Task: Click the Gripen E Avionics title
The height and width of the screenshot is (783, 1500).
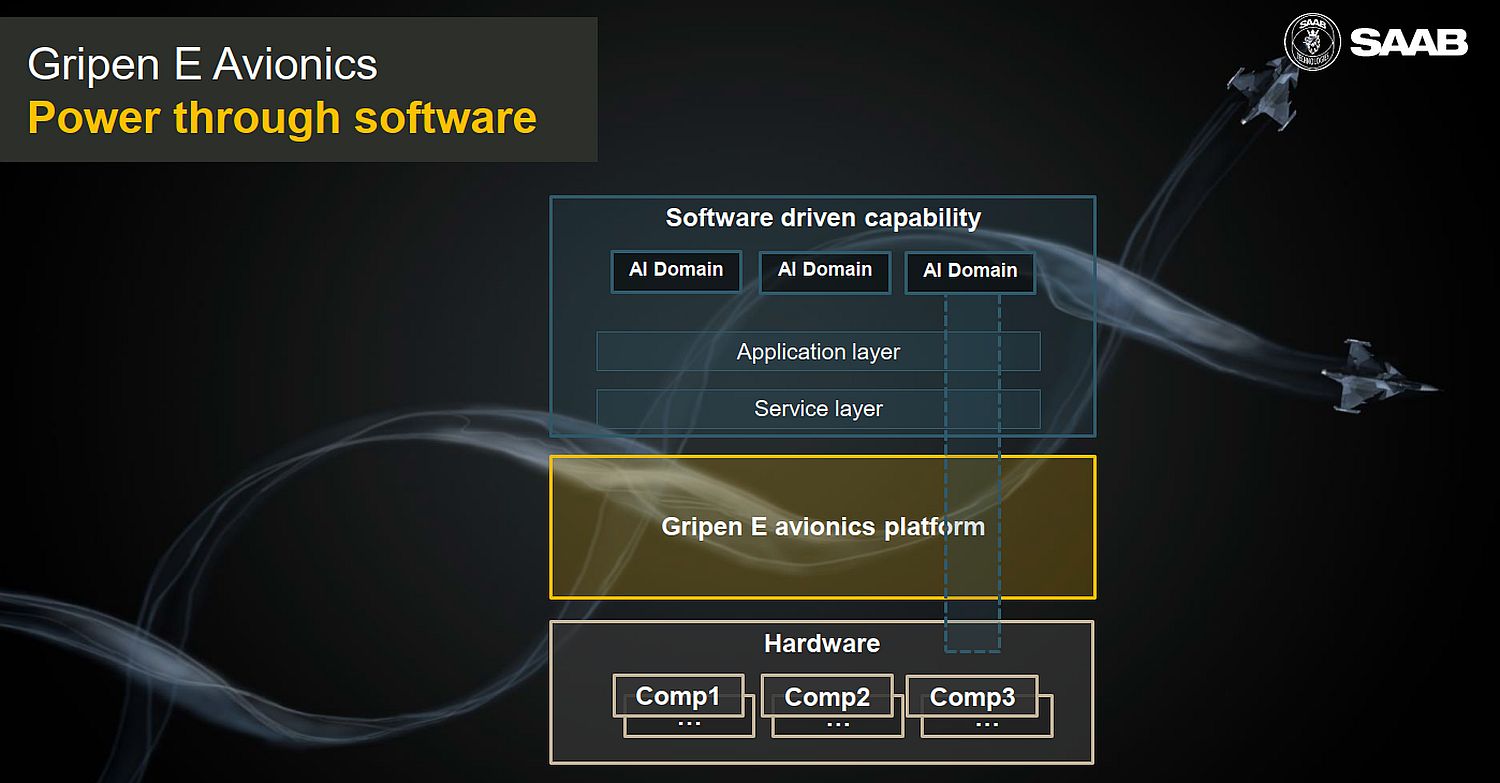Action: point(203,65)
